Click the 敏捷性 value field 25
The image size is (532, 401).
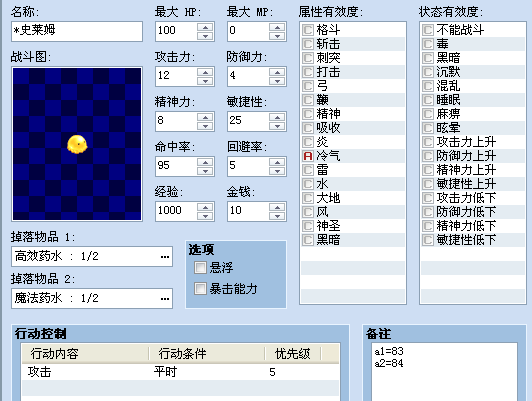click(248, 121)
